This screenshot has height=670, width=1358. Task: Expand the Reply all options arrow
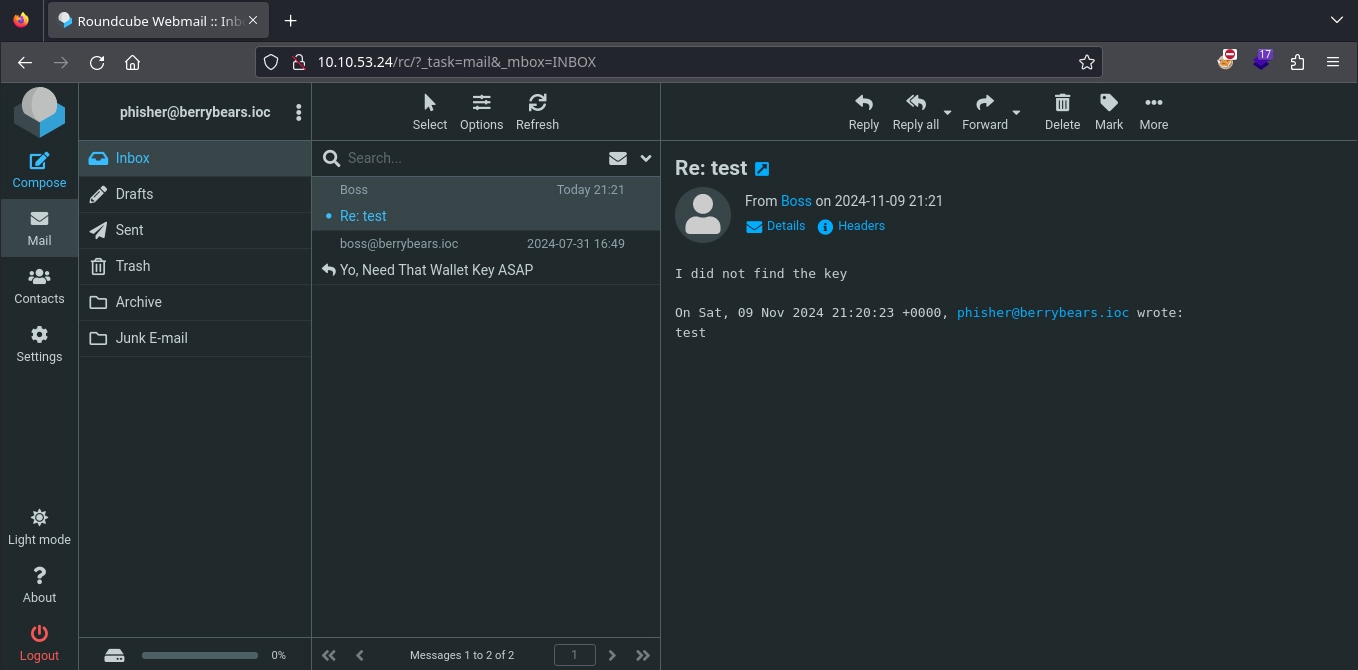[948, 112]
